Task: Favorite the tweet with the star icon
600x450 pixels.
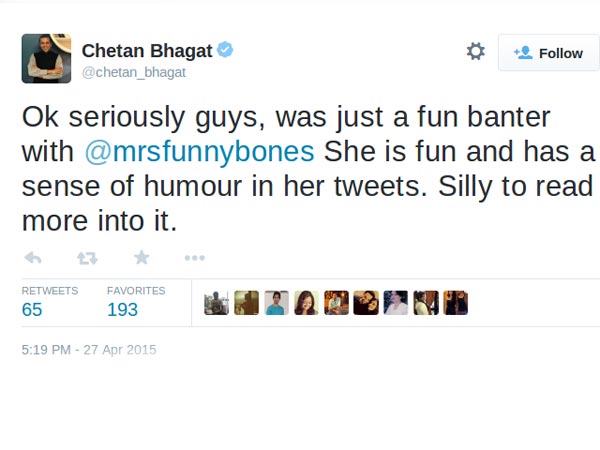Action: 141,258
